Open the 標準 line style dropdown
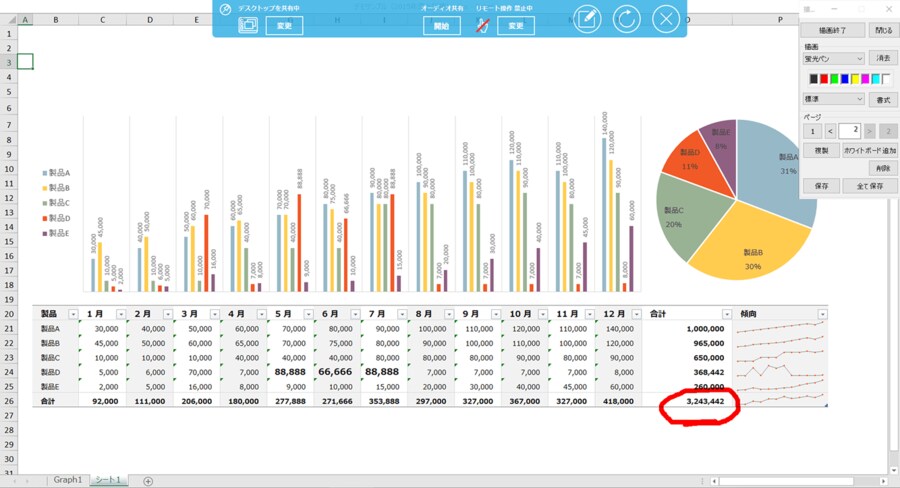 click(859, 99)
